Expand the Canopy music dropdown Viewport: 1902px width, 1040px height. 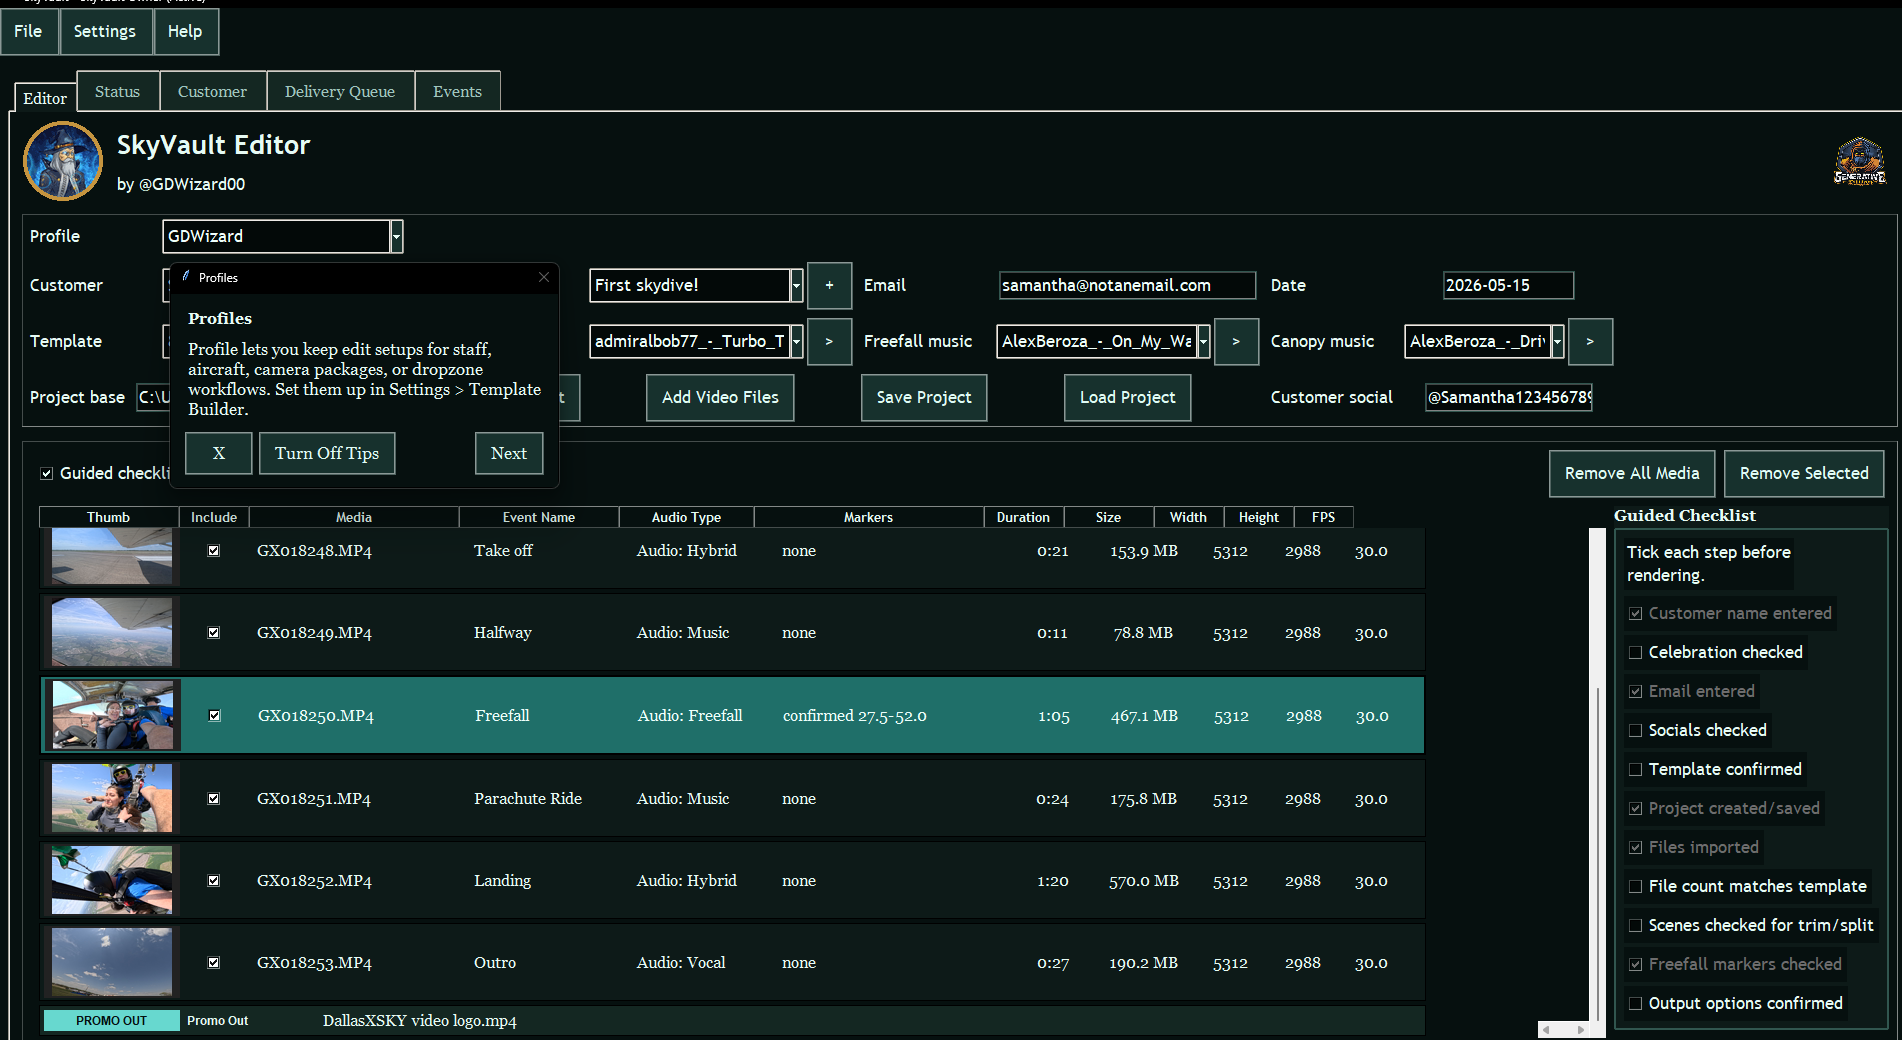pyautogui.click(x=1558, y=341)
